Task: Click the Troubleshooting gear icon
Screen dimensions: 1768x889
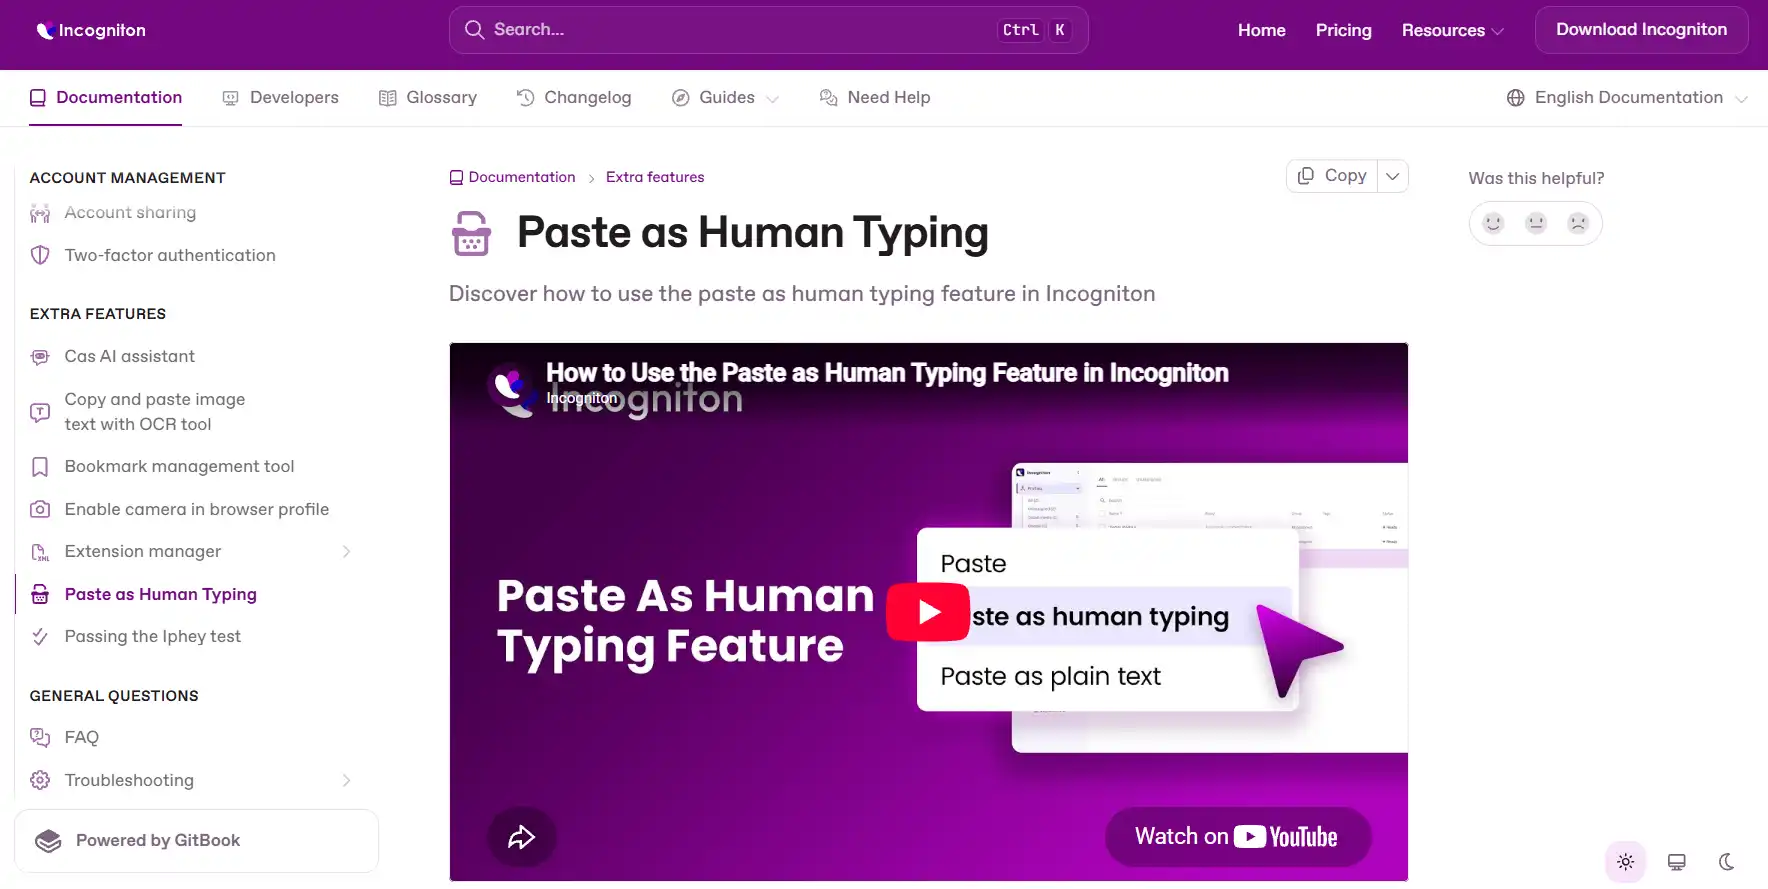Action: tap(40, 781)
